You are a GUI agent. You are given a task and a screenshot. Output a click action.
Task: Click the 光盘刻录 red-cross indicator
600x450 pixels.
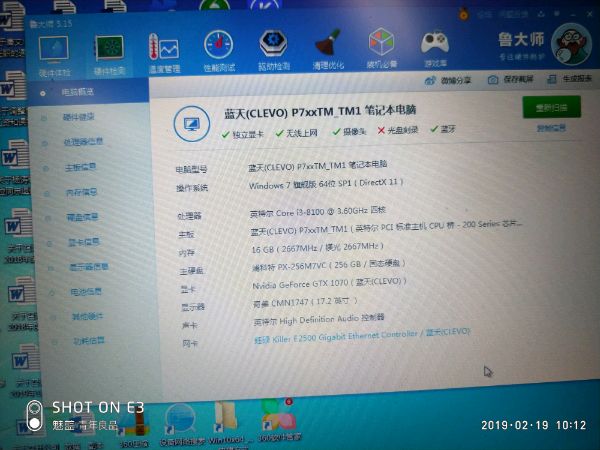tap(398, 130)
